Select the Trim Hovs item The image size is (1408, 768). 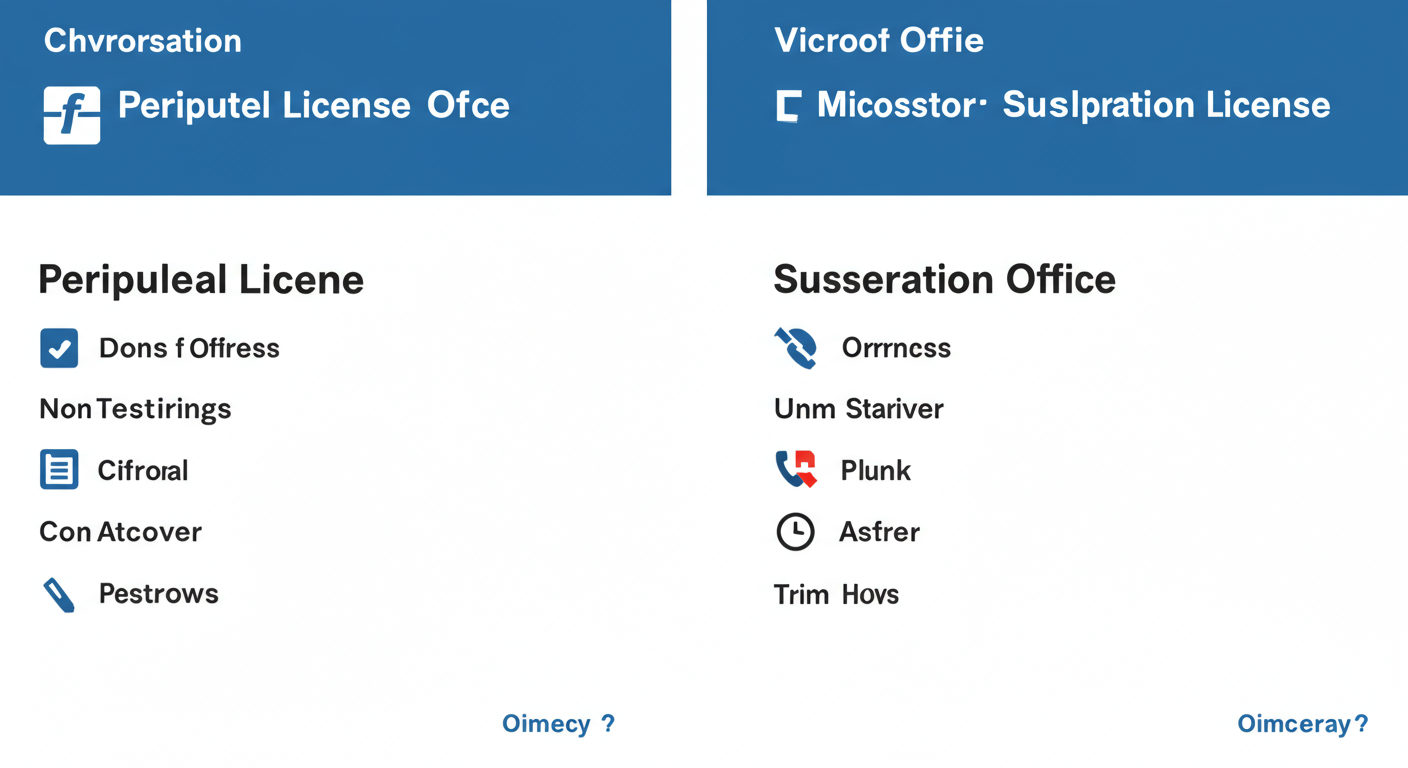[x=836, y=595]
